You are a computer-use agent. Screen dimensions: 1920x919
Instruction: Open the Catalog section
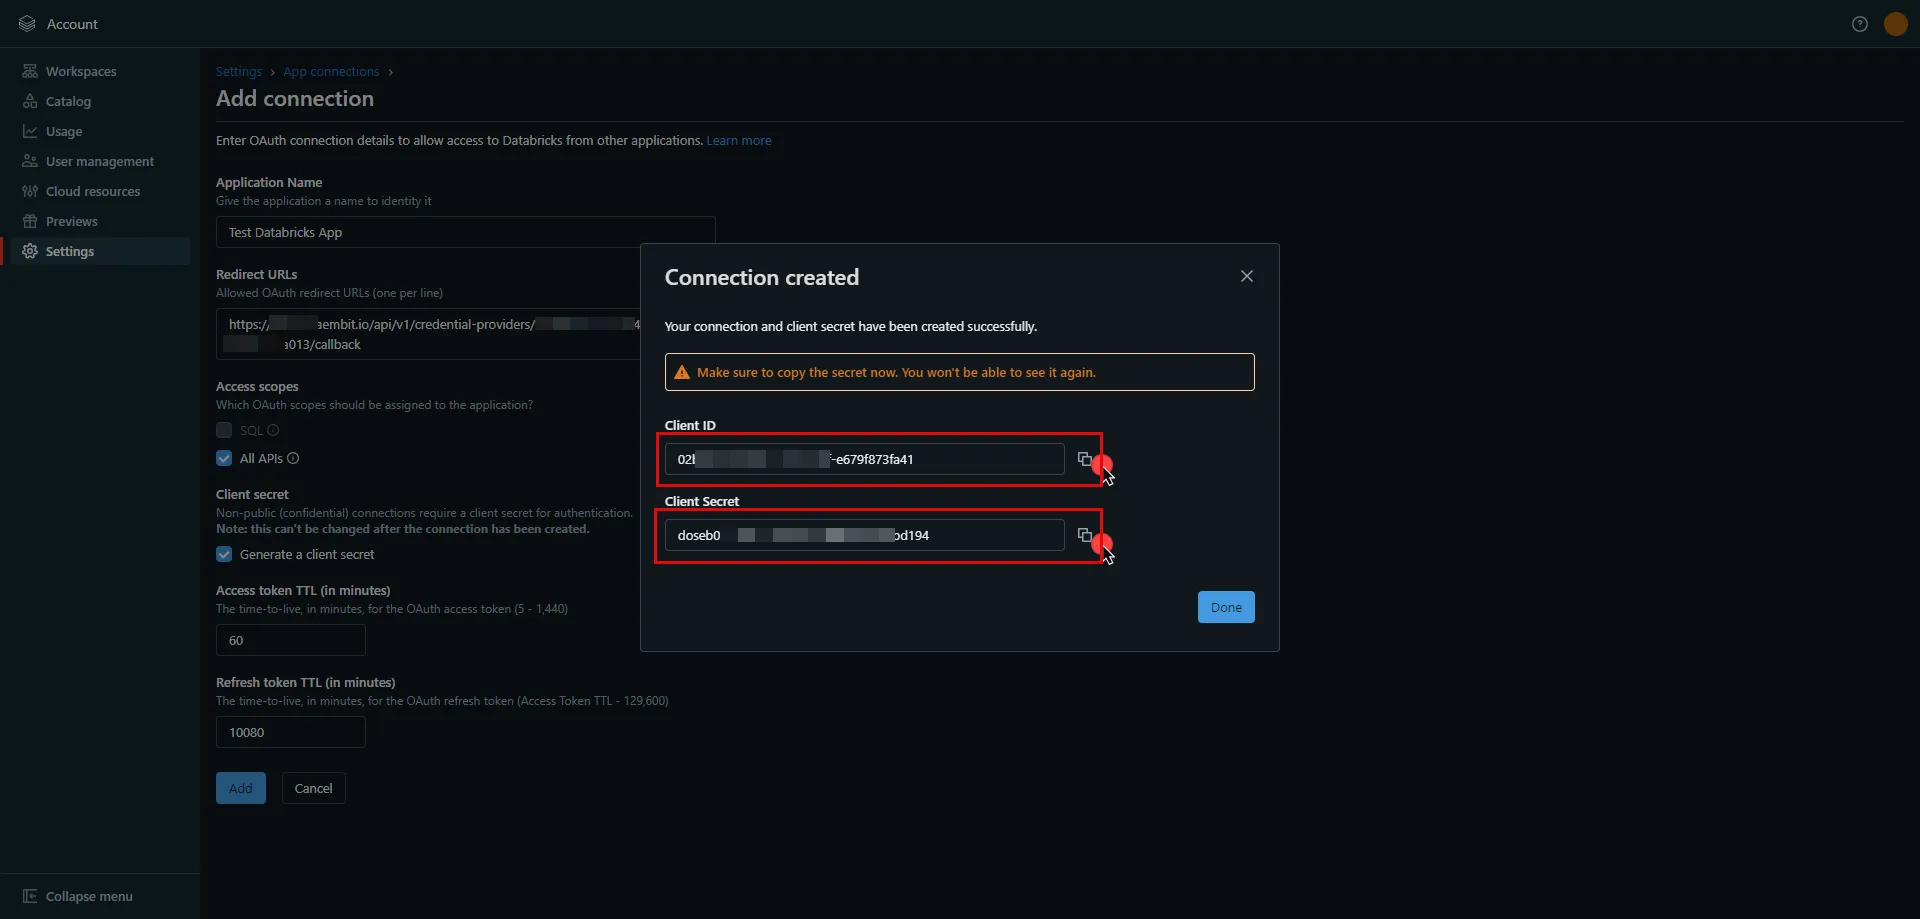68,101
